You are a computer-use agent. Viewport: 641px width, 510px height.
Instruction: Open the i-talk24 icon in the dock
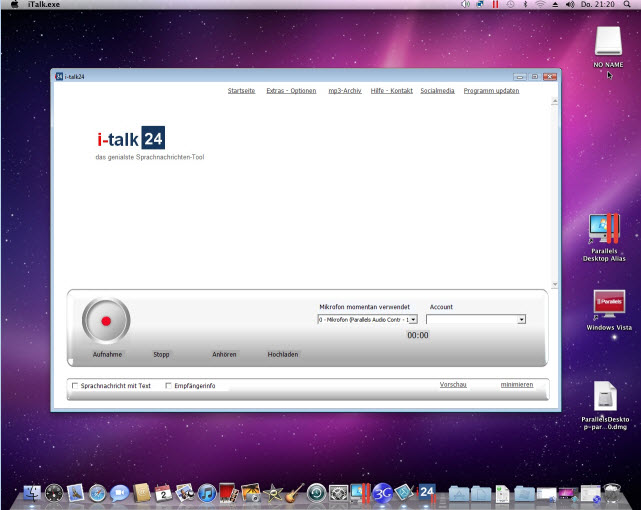427,491
